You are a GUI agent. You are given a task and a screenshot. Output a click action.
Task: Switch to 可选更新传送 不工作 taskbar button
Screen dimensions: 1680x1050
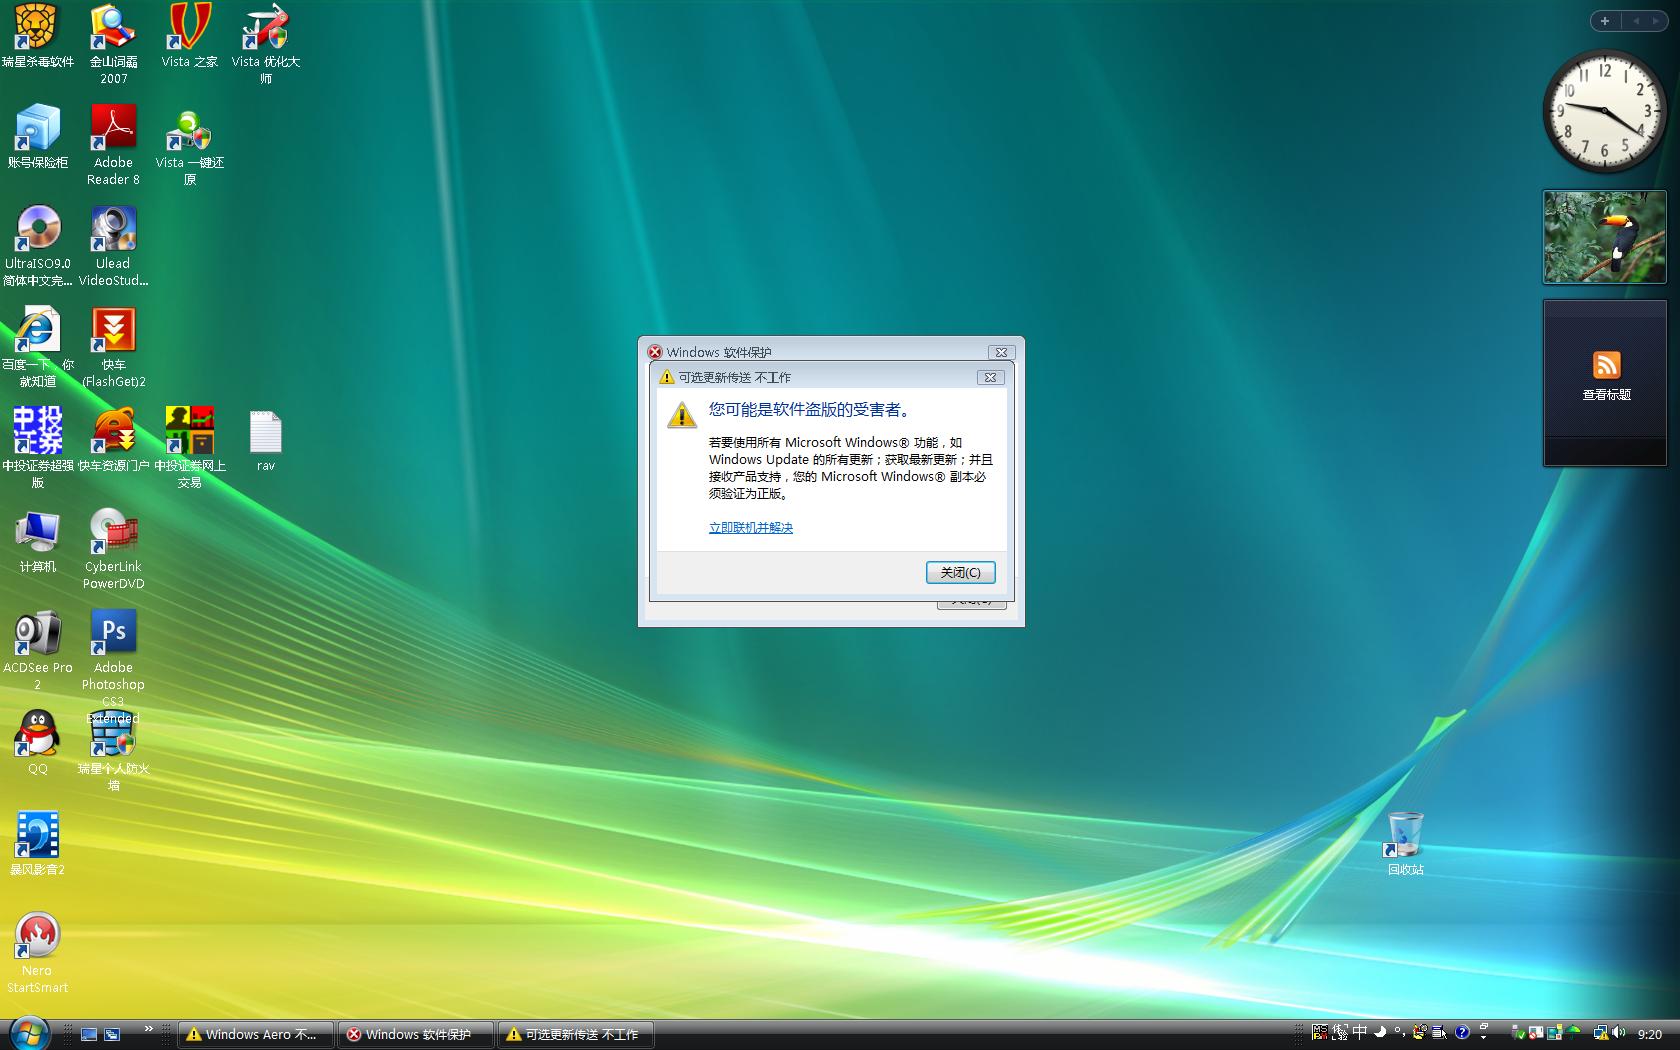(x=575, y=1034)
